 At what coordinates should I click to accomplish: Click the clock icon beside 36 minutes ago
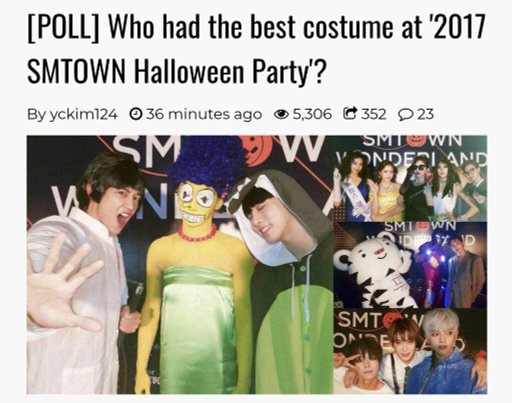(x=135, y=114)
